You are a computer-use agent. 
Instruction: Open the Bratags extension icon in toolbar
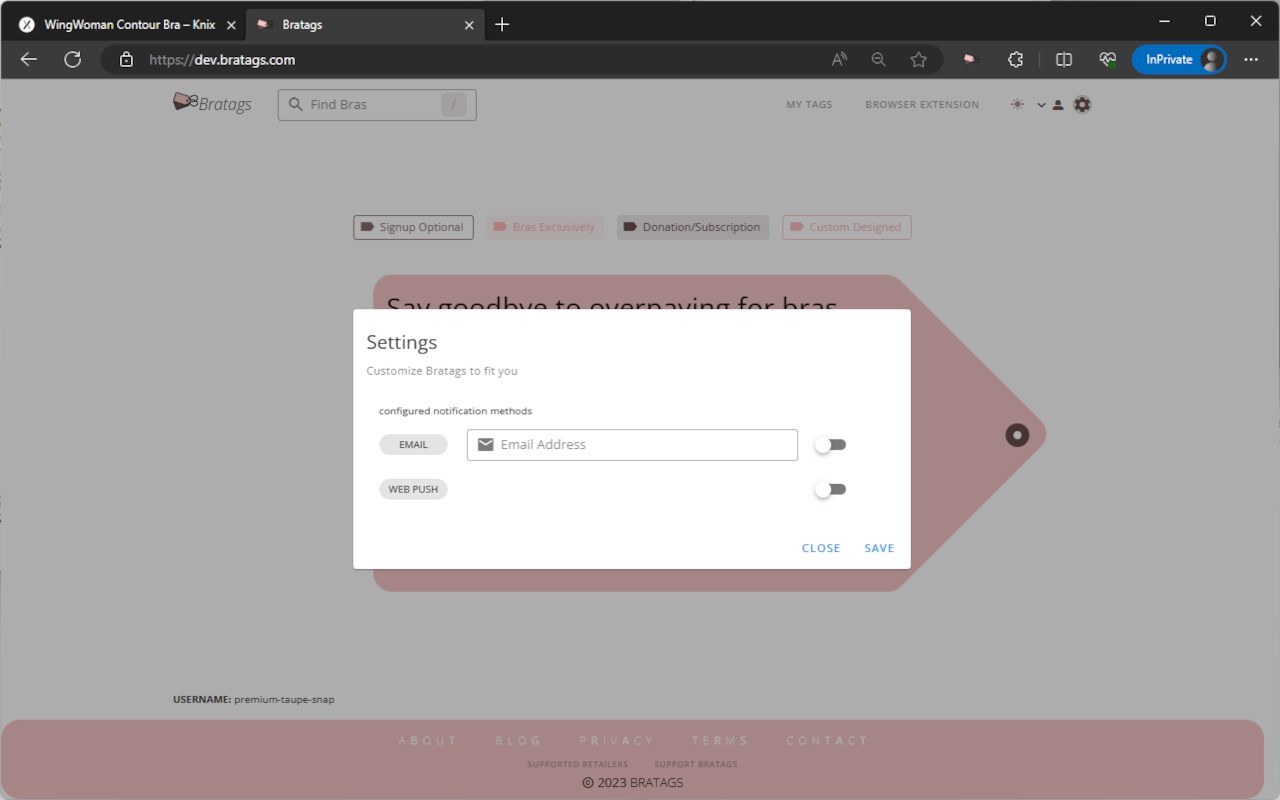point(969,59)
